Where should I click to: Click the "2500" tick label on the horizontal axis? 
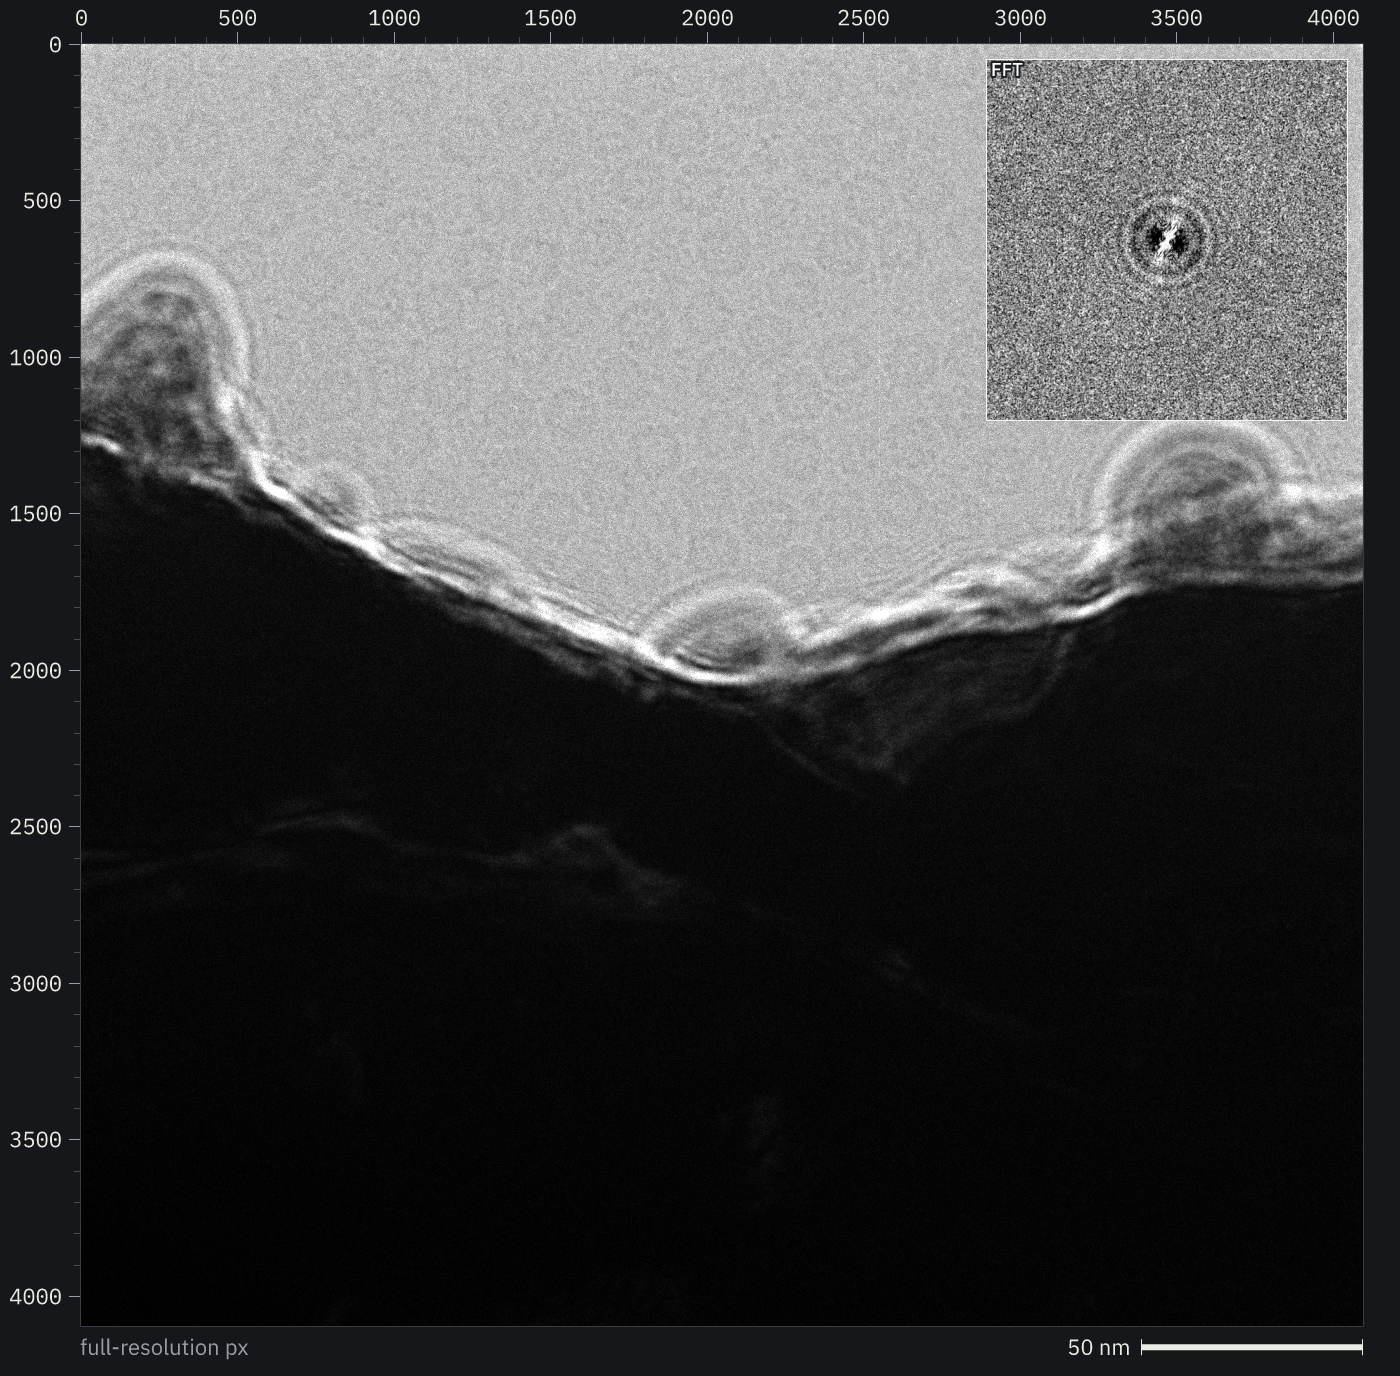pyautogui.click(x=863, y=19)
